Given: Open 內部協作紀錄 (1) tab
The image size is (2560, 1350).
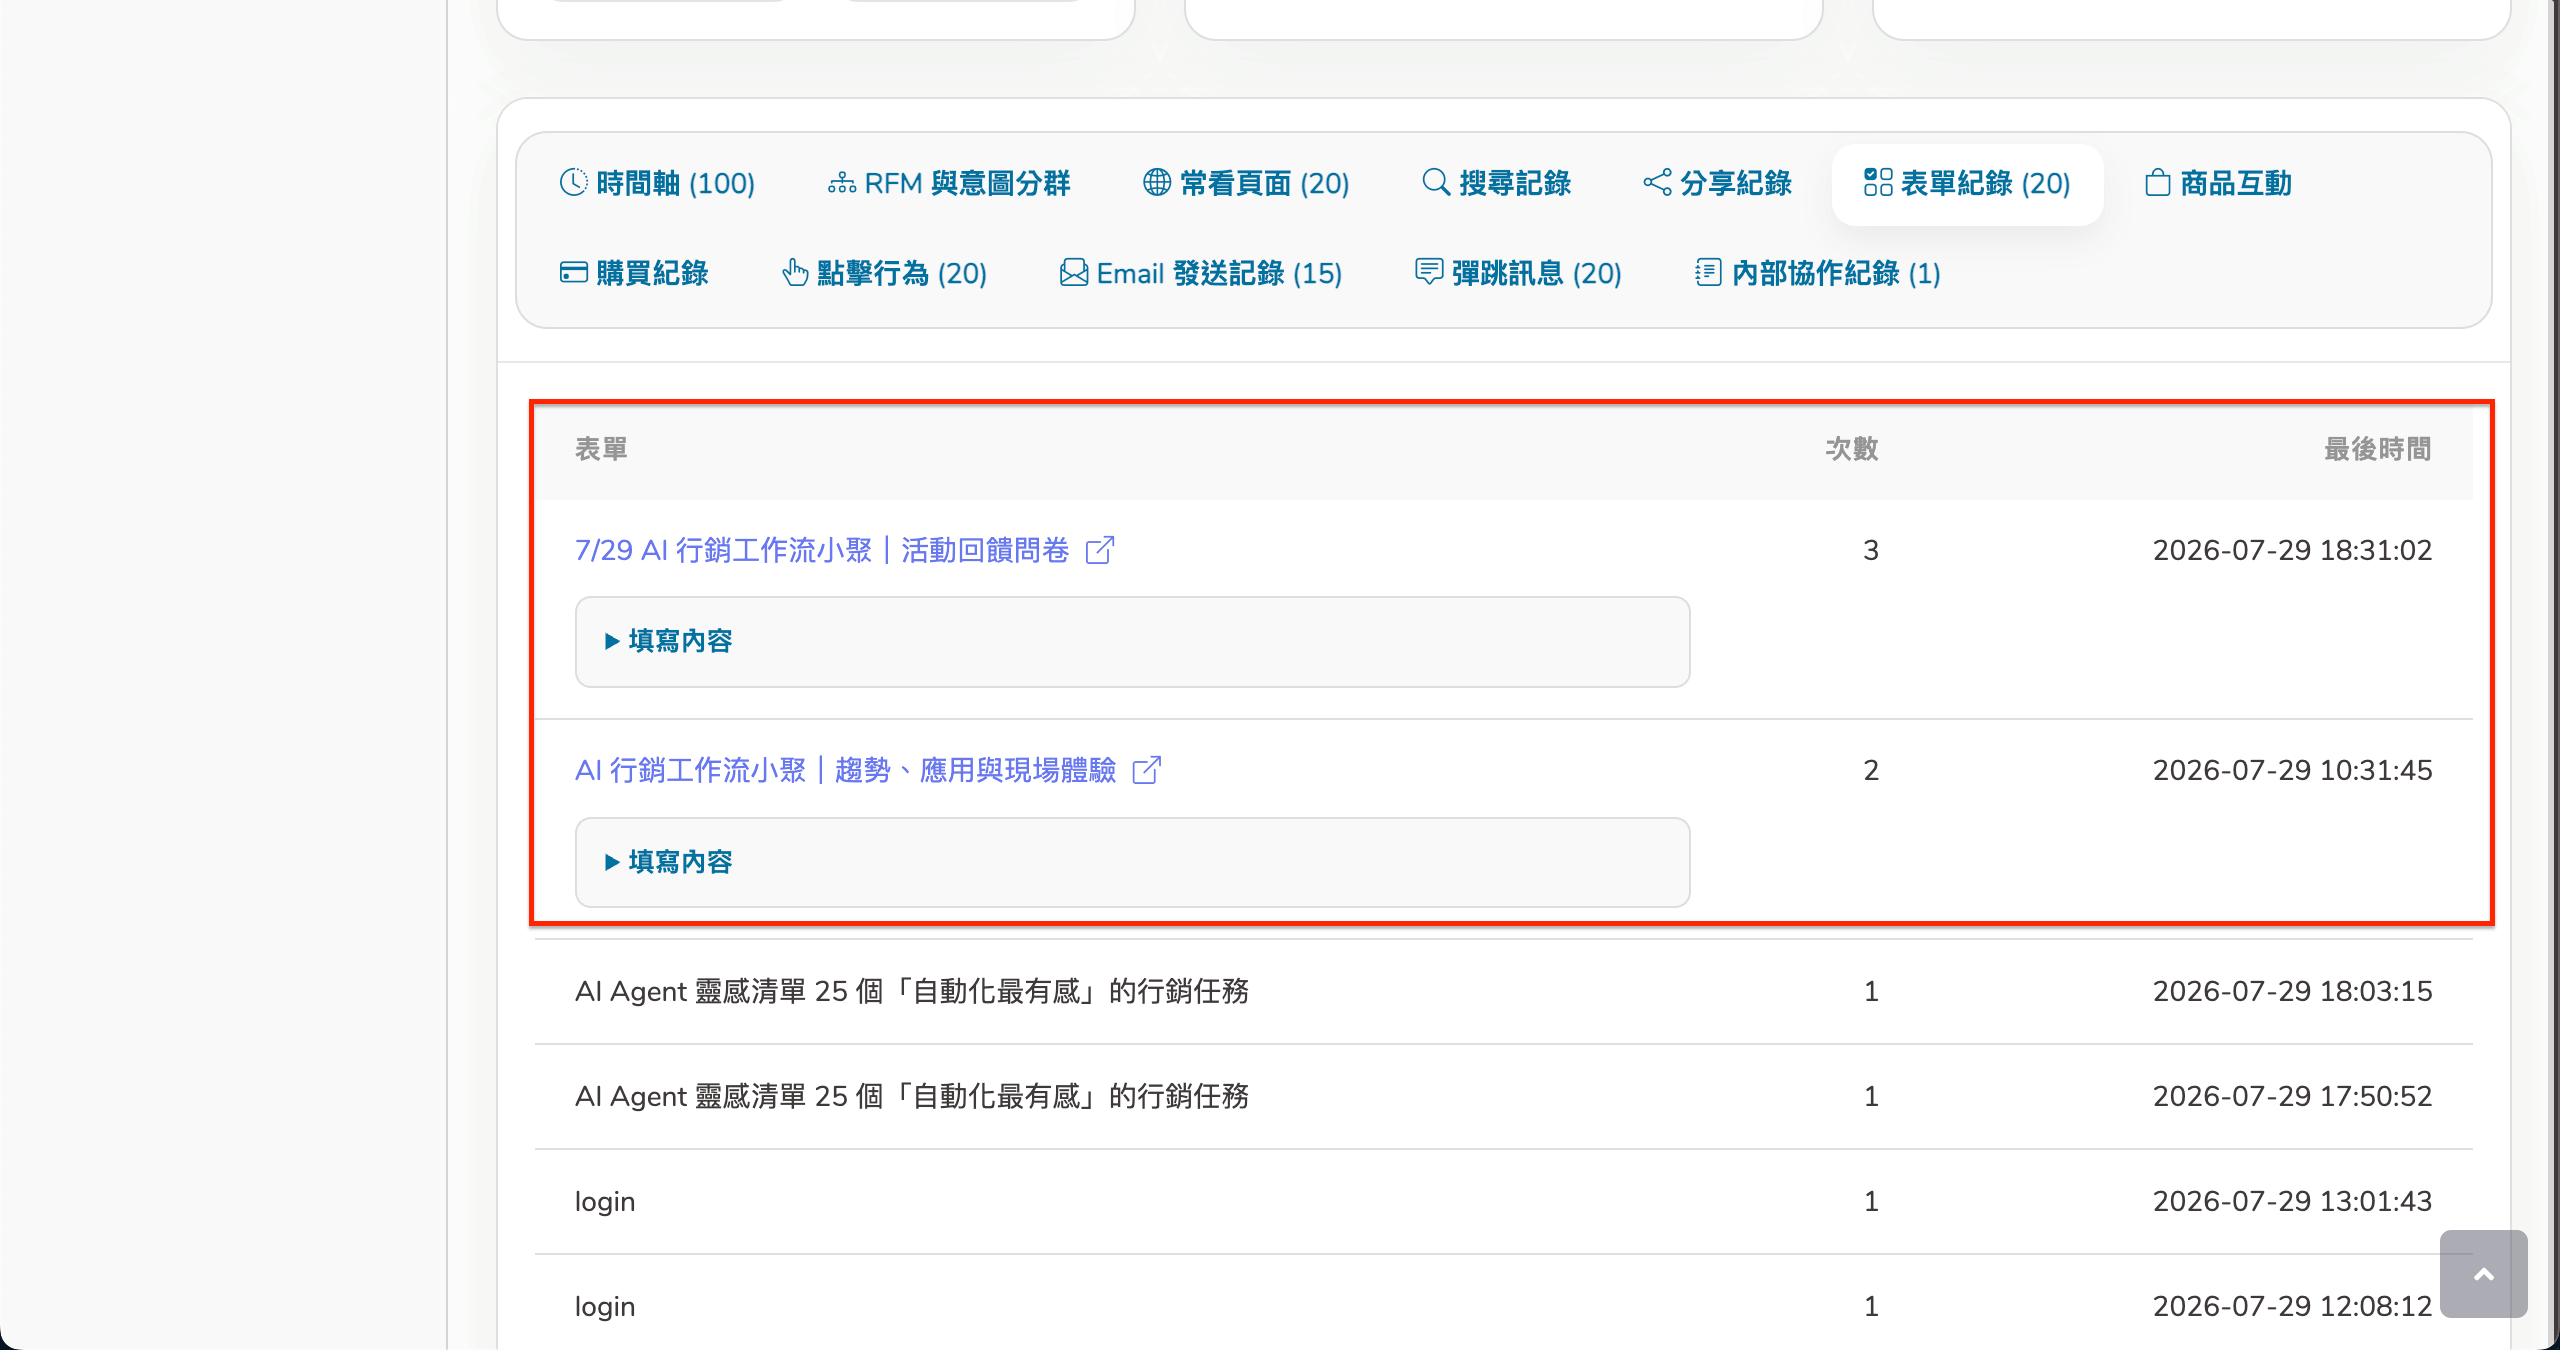Looking at the screenshot, I should (1818, 273).
